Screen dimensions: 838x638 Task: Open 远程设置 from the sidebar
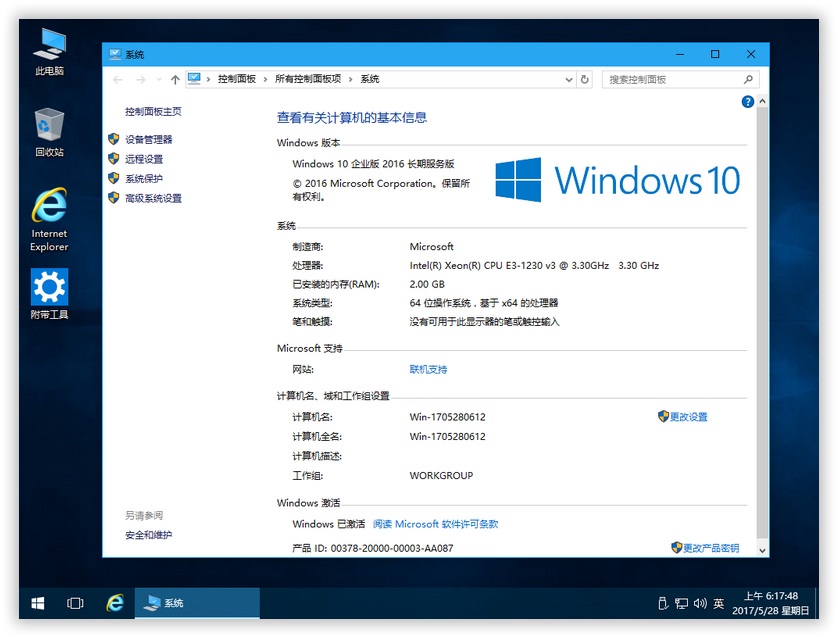click(x=144, y=159)
